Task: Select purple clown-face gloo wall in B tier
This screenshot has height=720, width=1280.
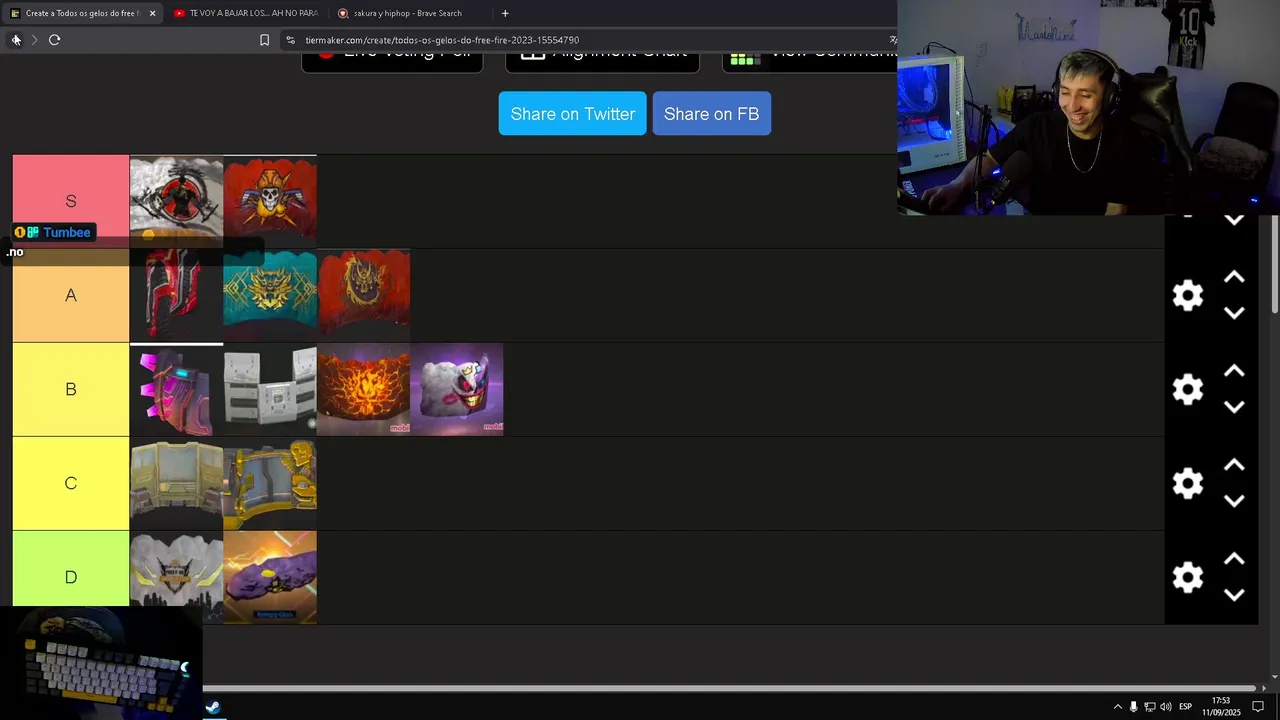Action: pyautogui.click(x=457, y=389)
